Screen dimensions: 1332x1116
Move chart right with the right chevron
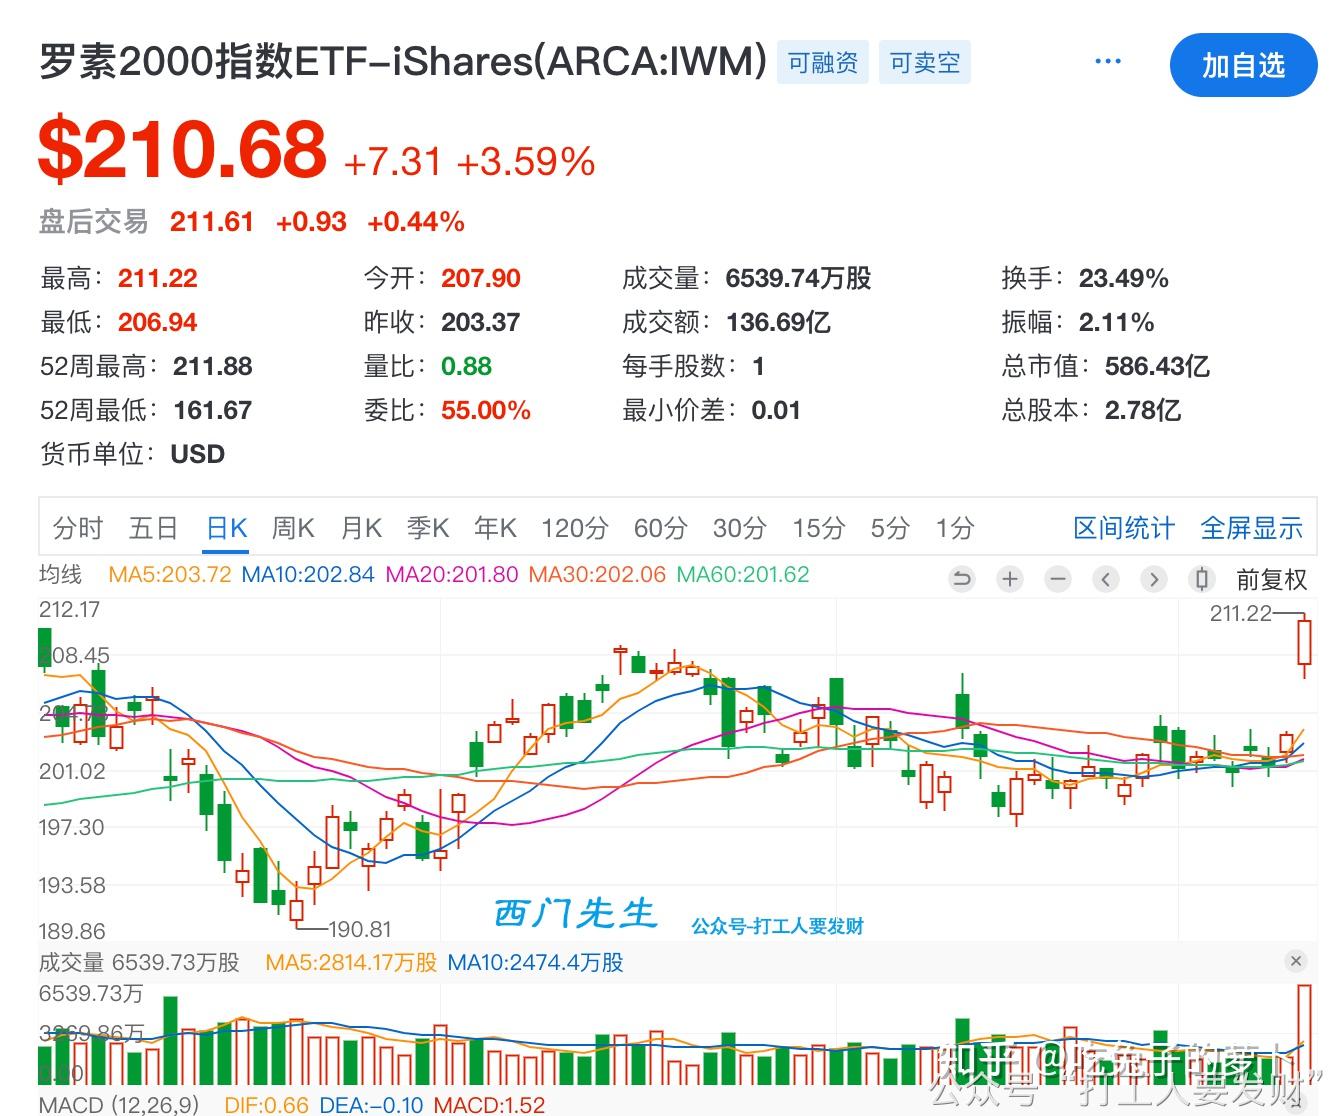[x=1154, y=578]
